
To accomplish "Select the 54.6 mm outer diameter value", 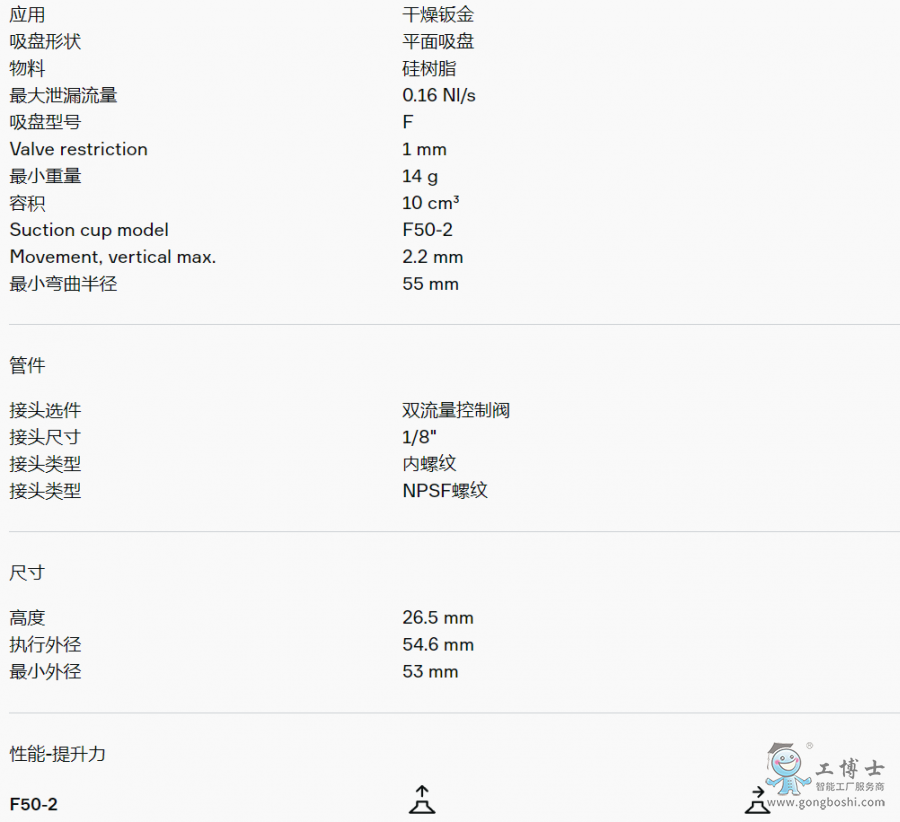I will [x=438, y=645].
